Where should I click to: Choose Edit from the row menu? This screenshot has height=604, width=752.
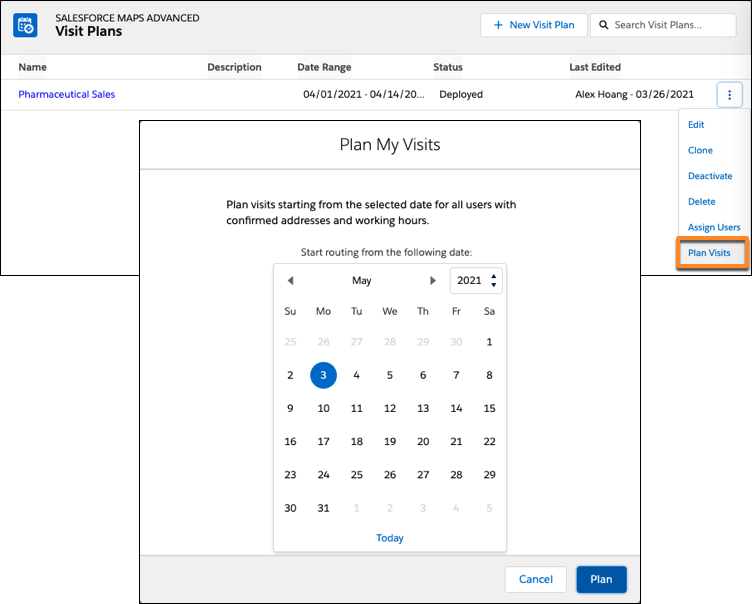(696, 125)
